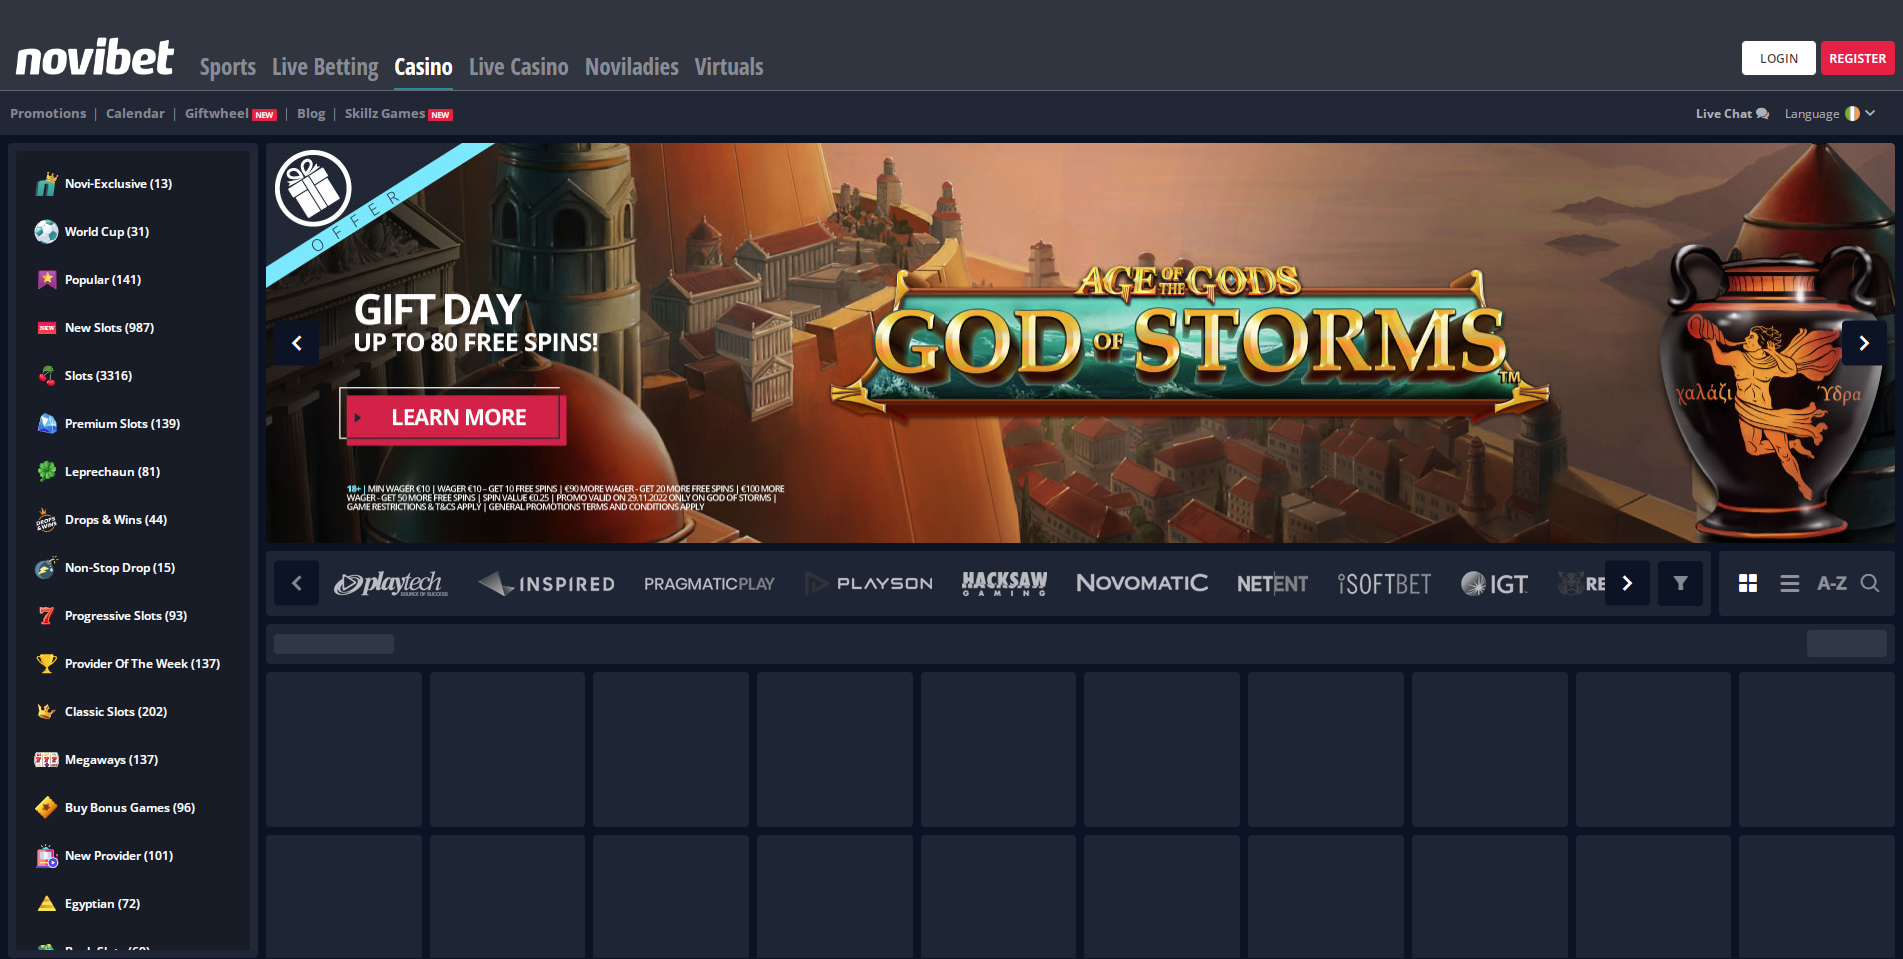1903x959 pixels.
Task: Open the Language dropdown
Action: [x=1829, y=114]
